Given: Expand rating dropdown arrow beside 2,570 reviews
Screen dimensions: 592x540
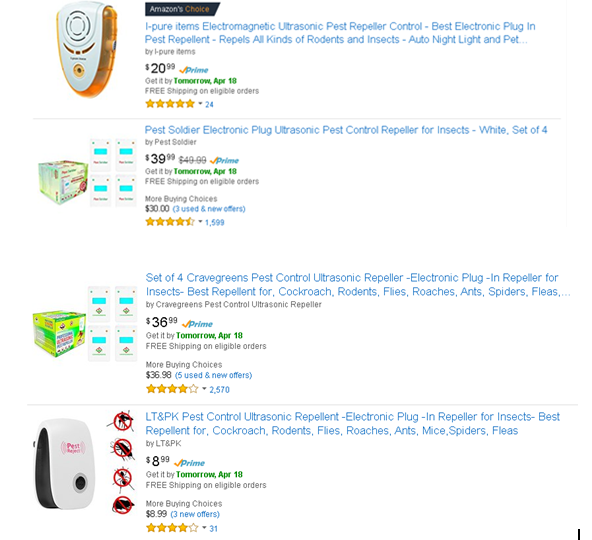Looking at the screenshot, I should click(x=204, y=389).
